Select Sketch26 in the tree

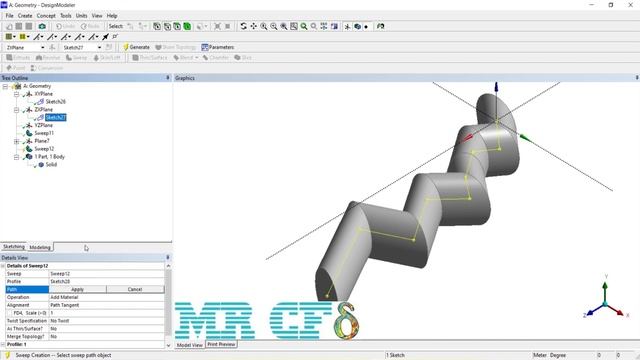pyautogui.click(x=56, y=102)
